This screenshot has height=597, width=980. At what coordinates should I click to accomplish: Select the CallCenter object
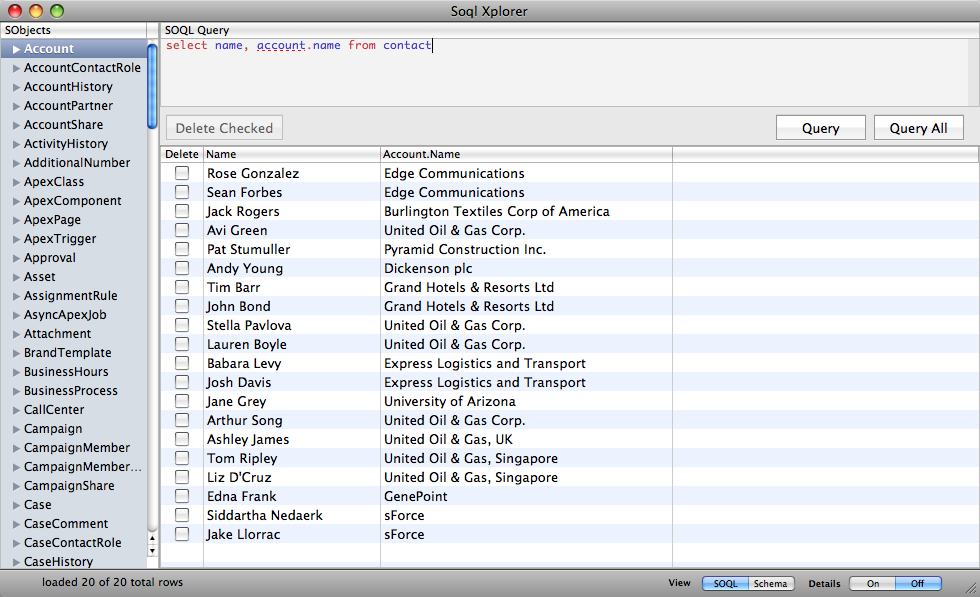[54, 409]
